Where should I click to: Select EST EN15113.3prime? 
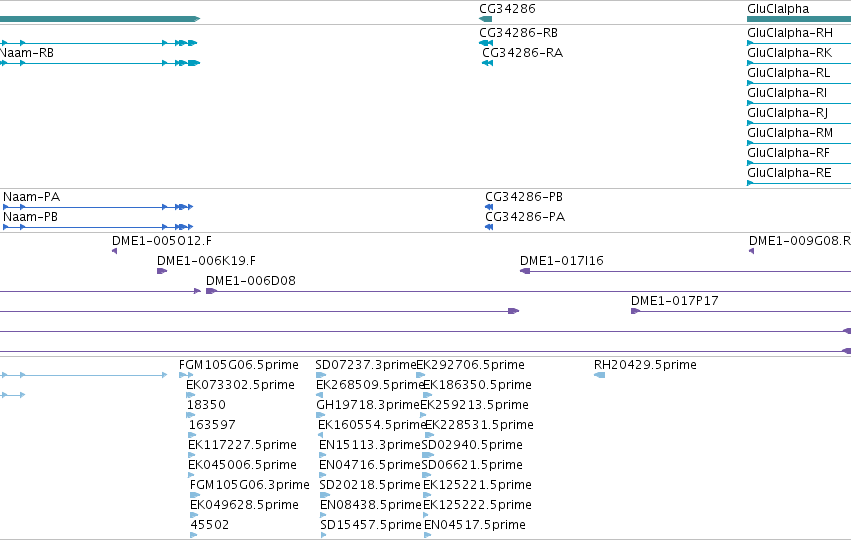[x=370, y=445]
